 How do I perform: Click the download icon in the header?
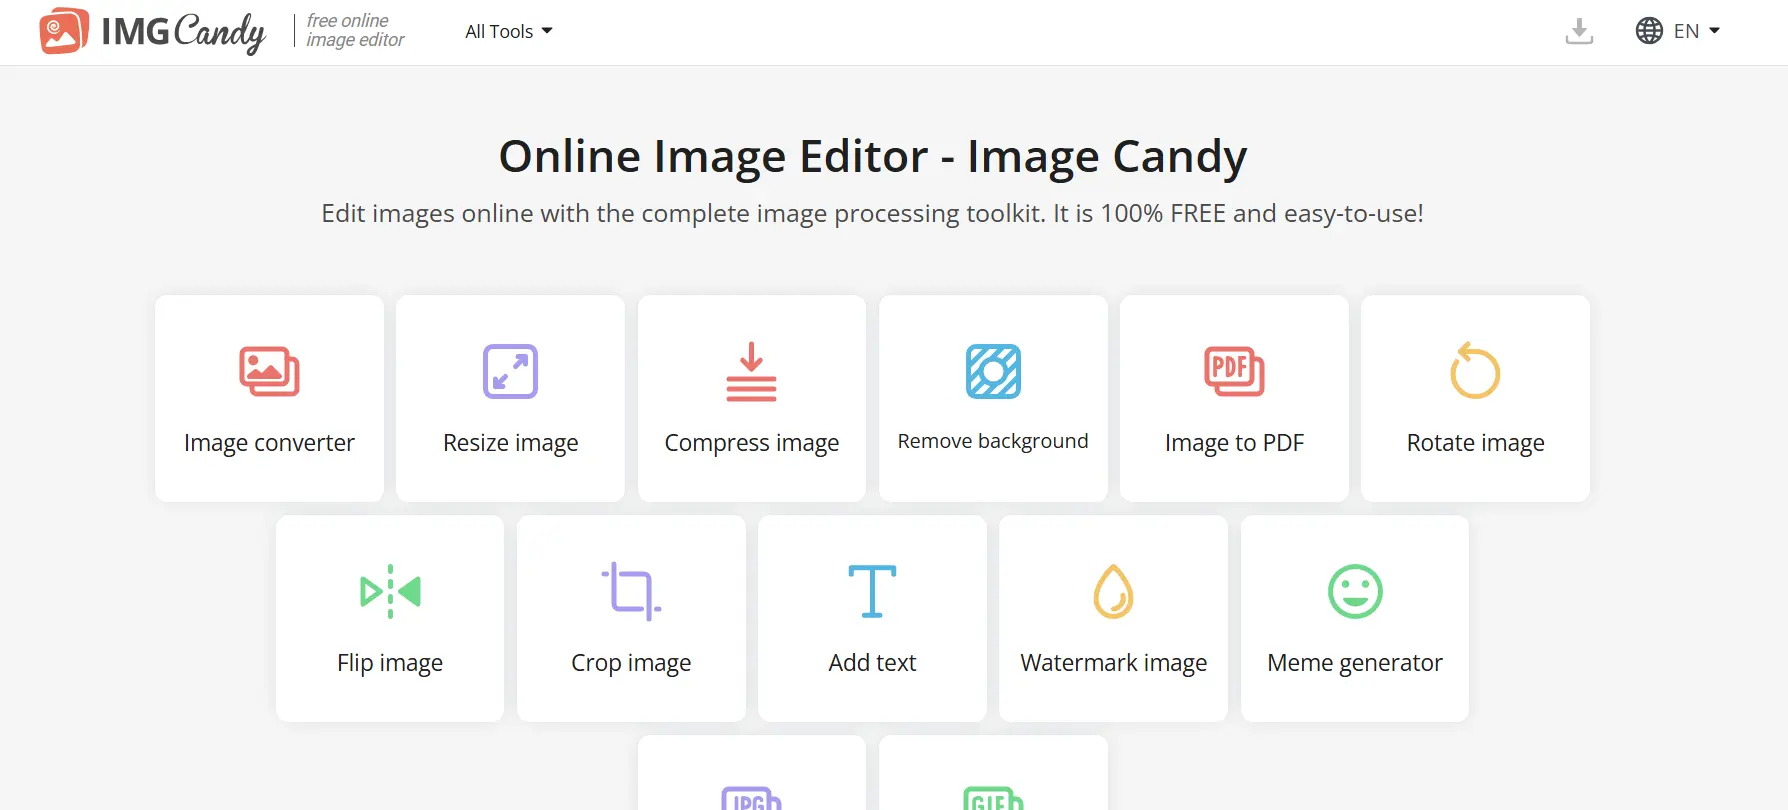click(x=1579, y=31)
